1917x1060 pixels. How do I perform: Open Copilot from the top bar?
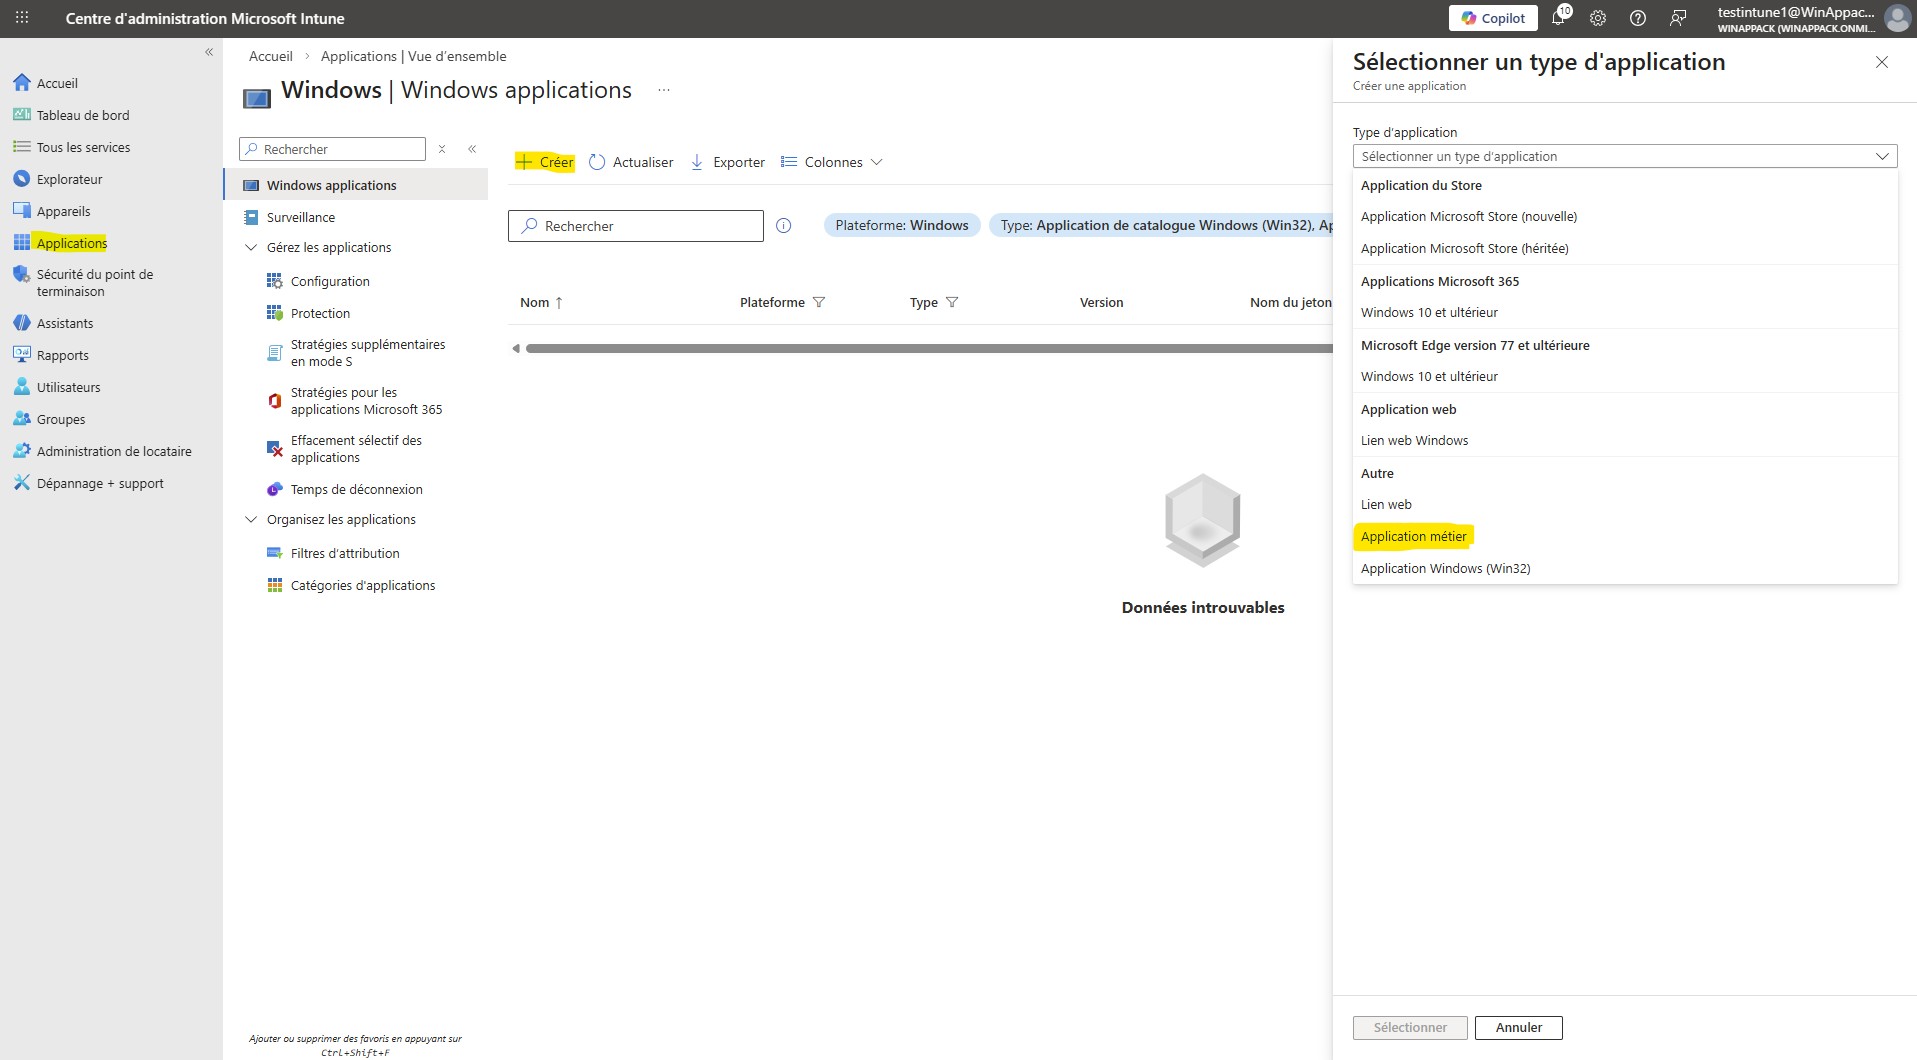[x=1492, y=17]
